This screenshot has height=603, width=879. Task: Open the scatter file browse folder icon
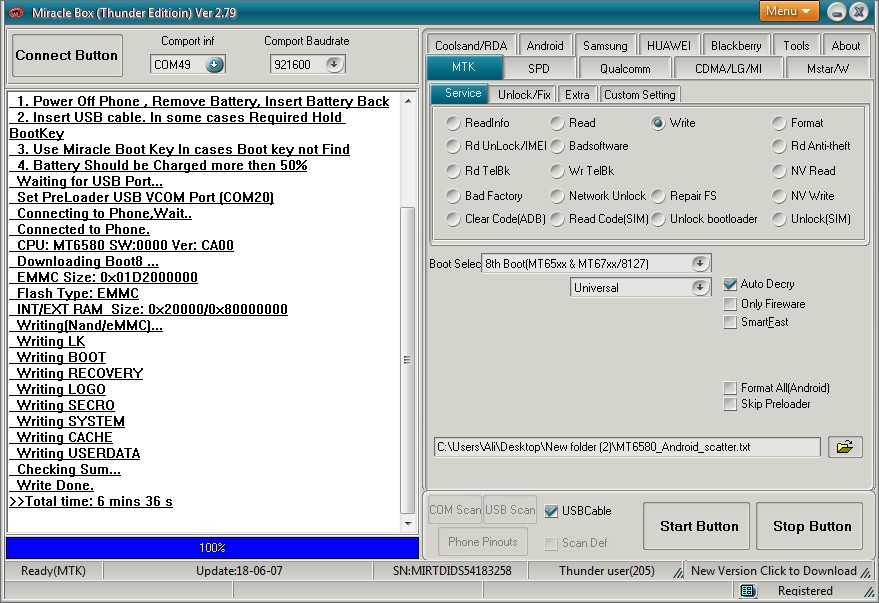click(x=845, y=447)
